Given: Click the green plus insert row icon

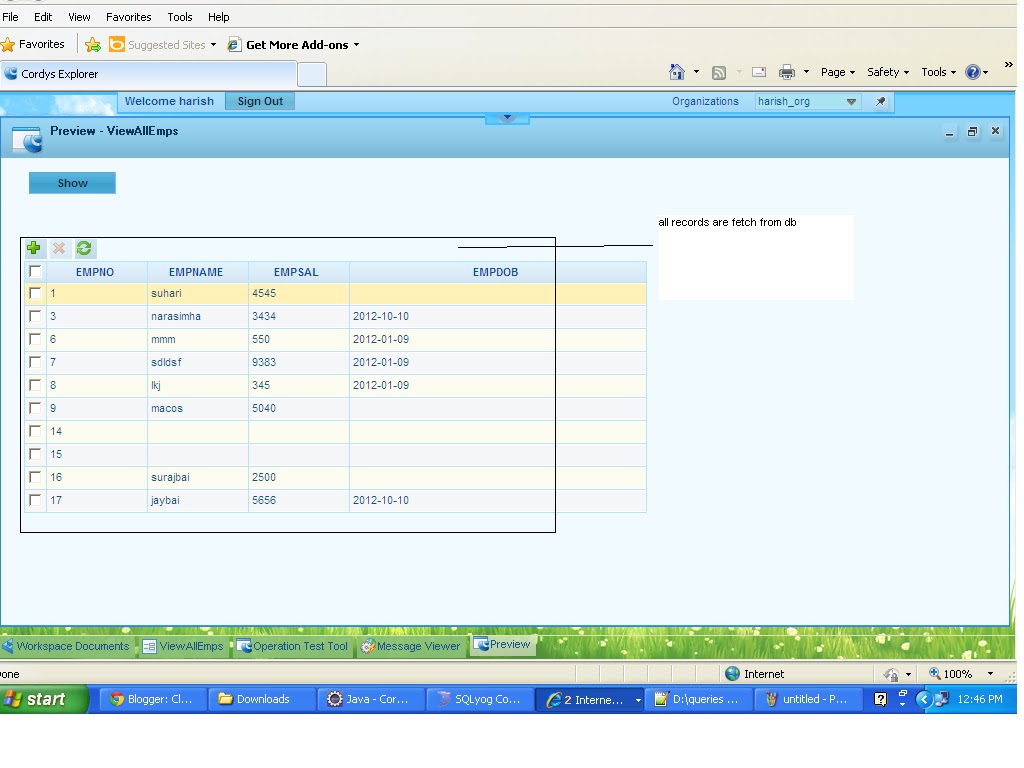Looking at the screenshot, I should (34, 248).
